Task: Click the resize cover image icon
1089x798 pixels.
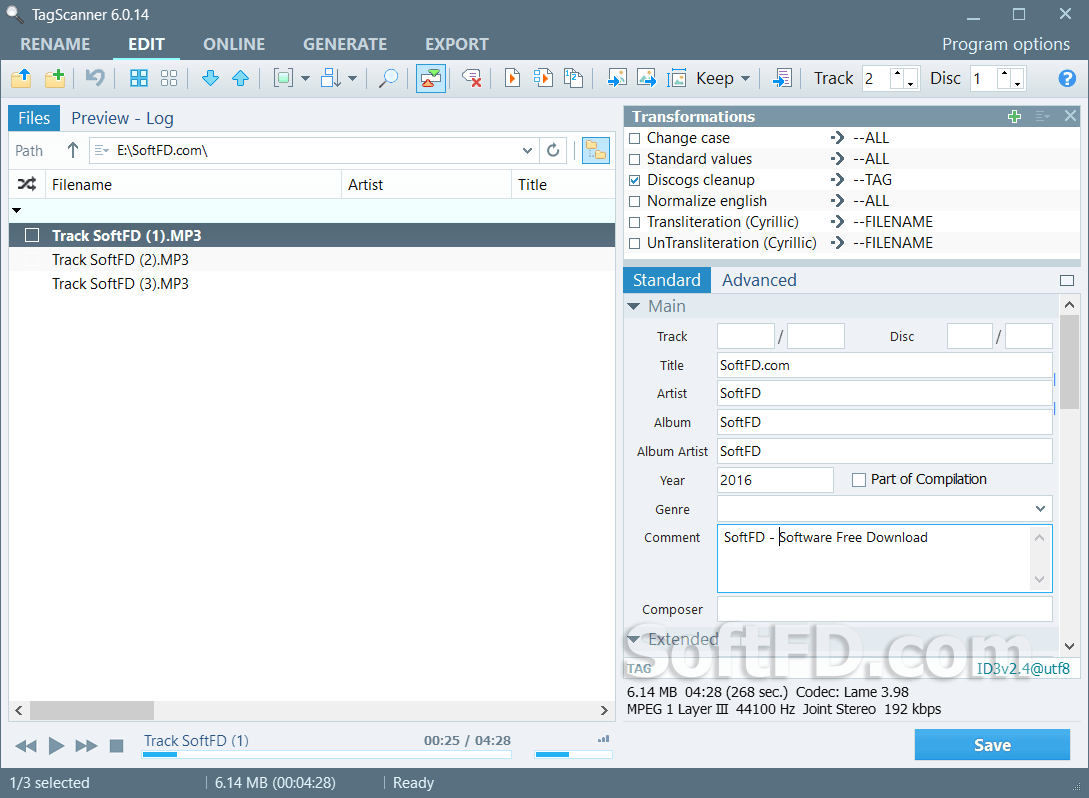Action: pyautogui.click(x=676, y=78)
